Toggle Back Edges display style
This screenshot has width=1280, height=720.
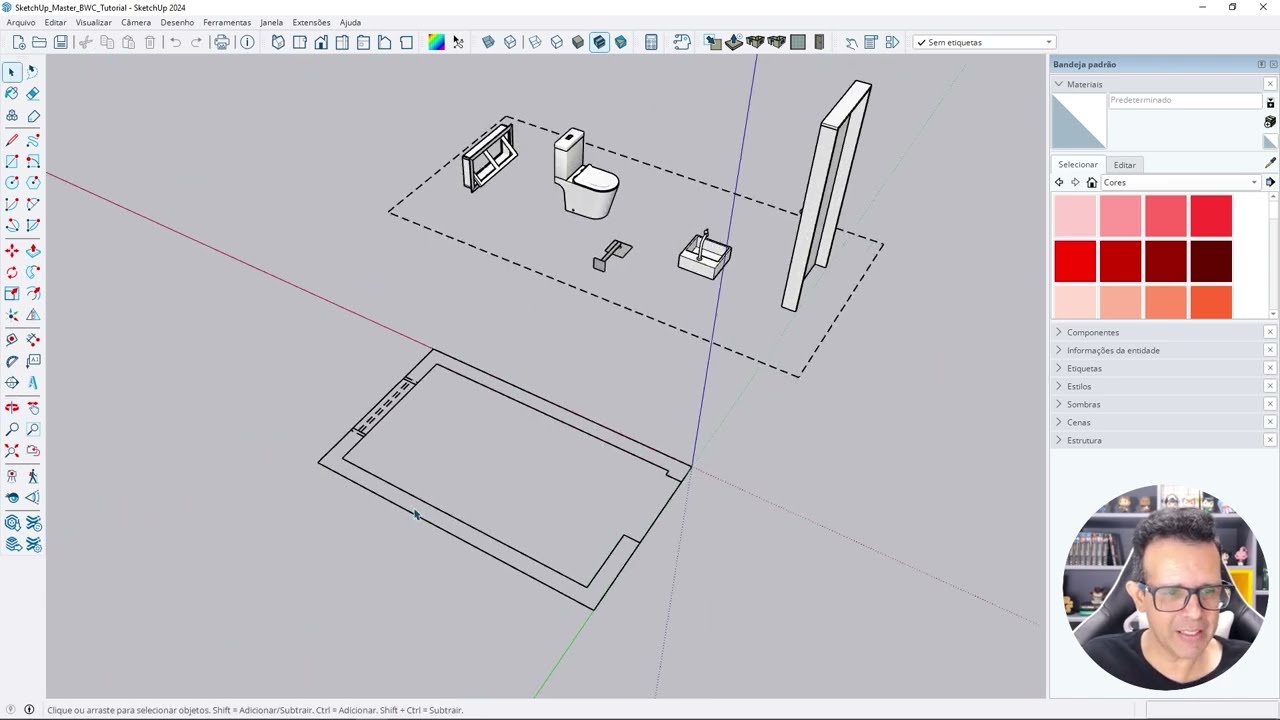point(510,42)
